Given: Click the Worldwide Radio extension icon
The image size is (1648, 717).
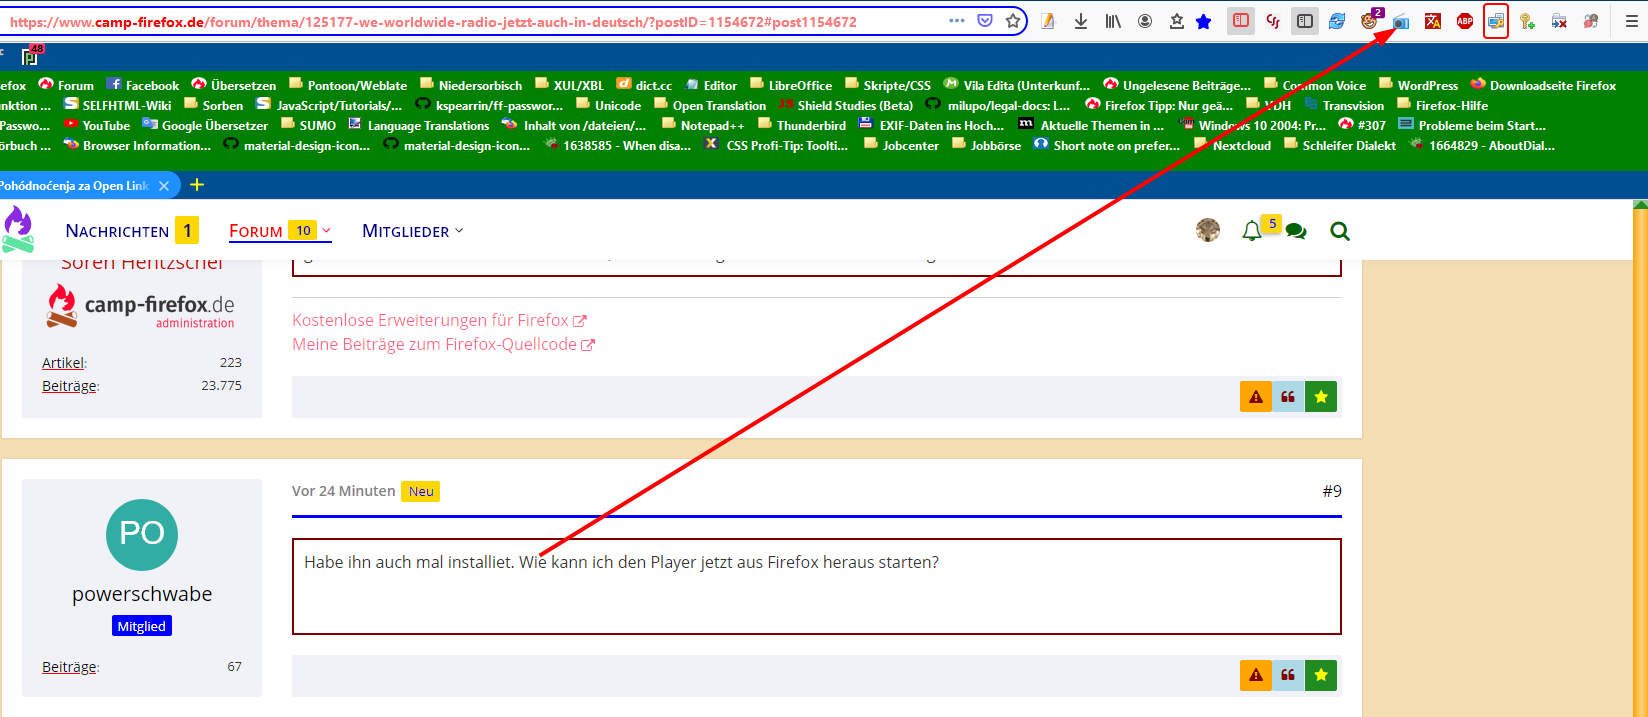Looking at the screenshot, I should [x=1401, y=21].
